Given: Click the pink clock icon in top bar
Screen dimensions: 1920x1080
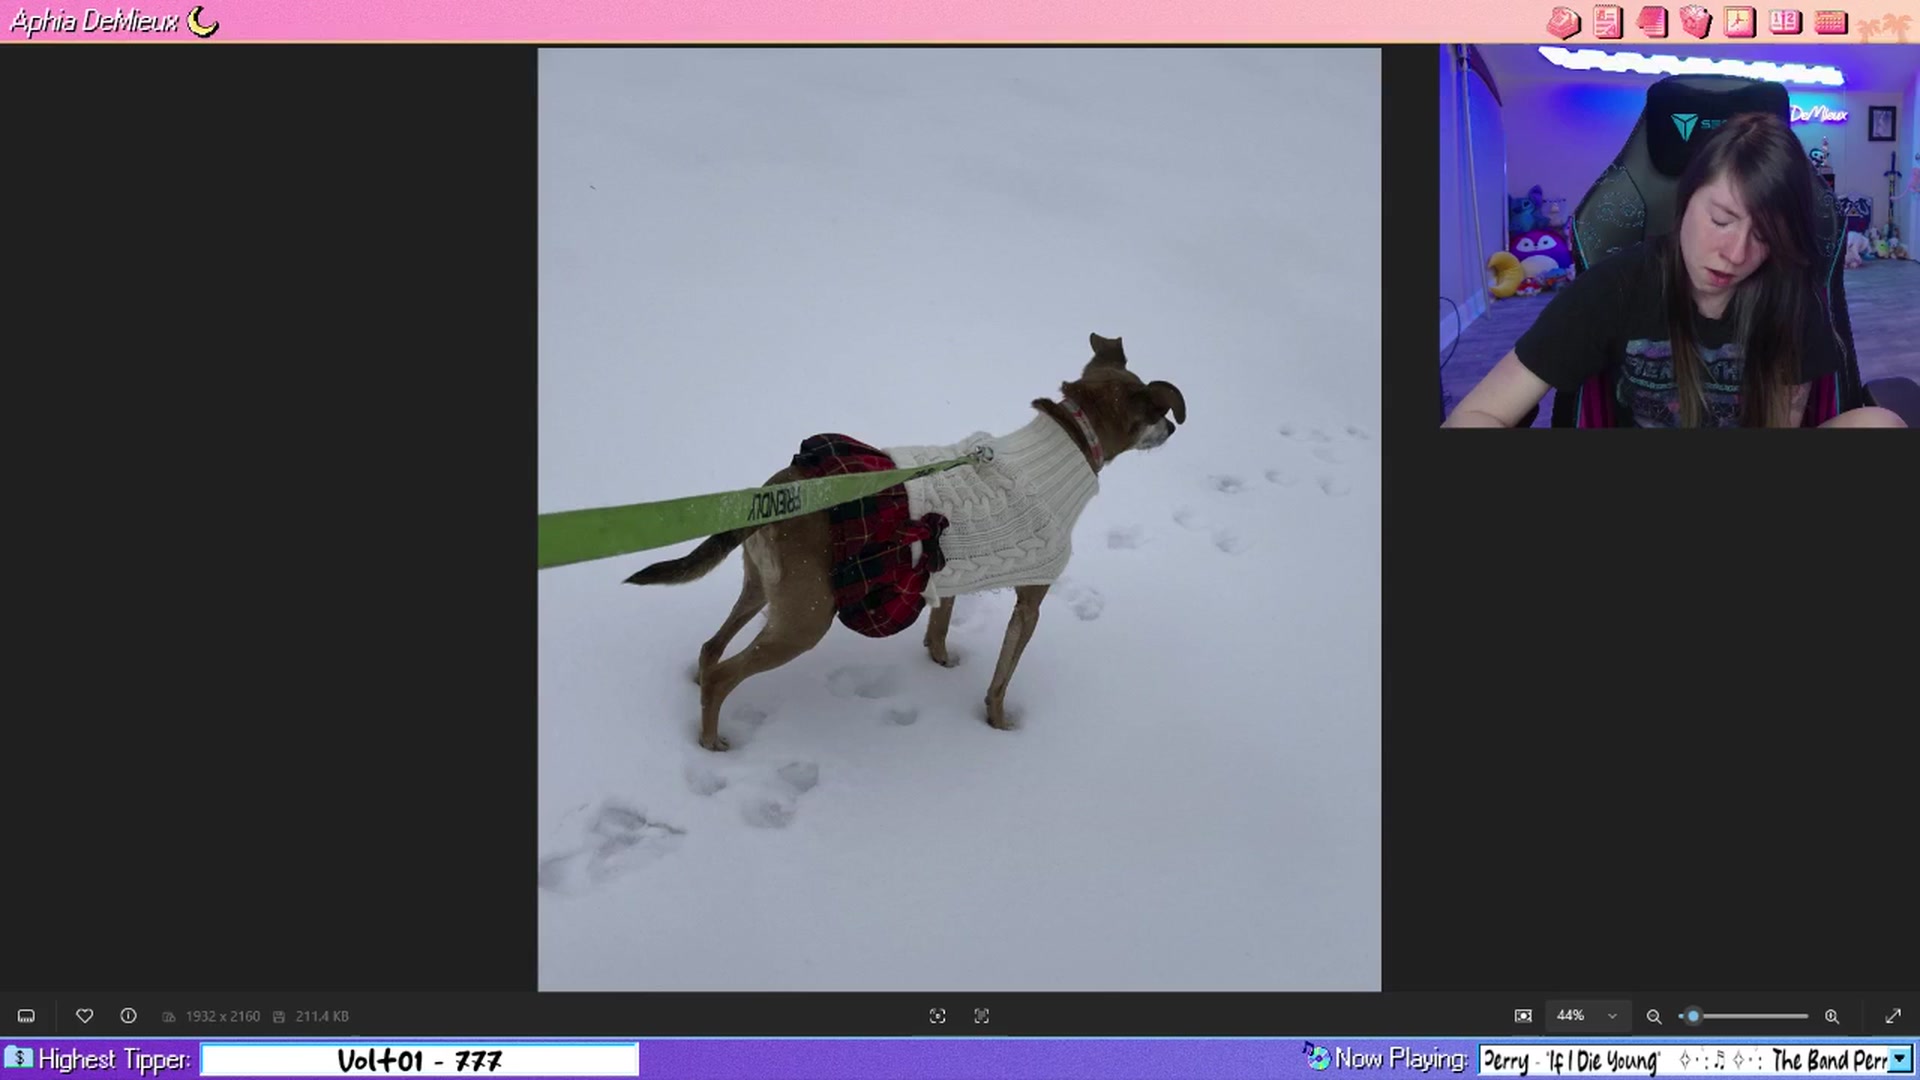Looking at the screenshot, I should [x=1740, y=22].
